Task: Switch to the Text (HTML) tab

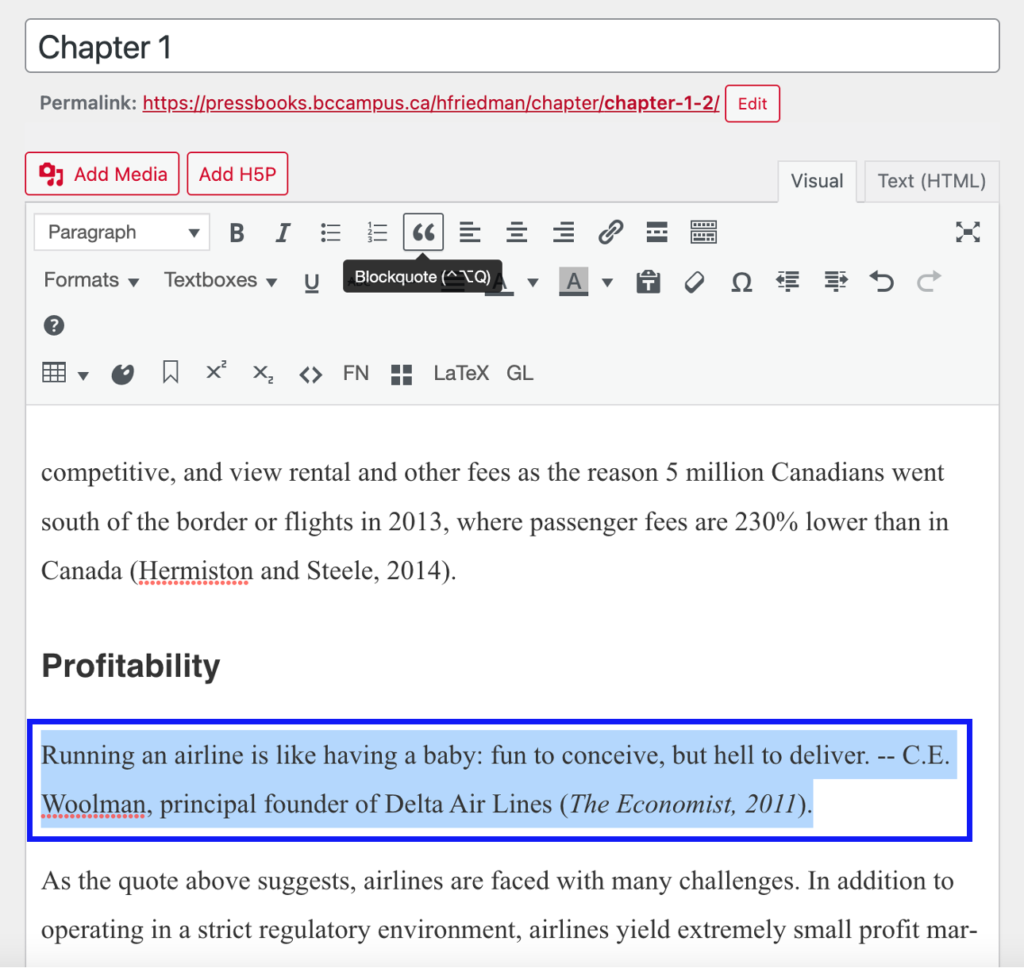Action: (931, 181)
